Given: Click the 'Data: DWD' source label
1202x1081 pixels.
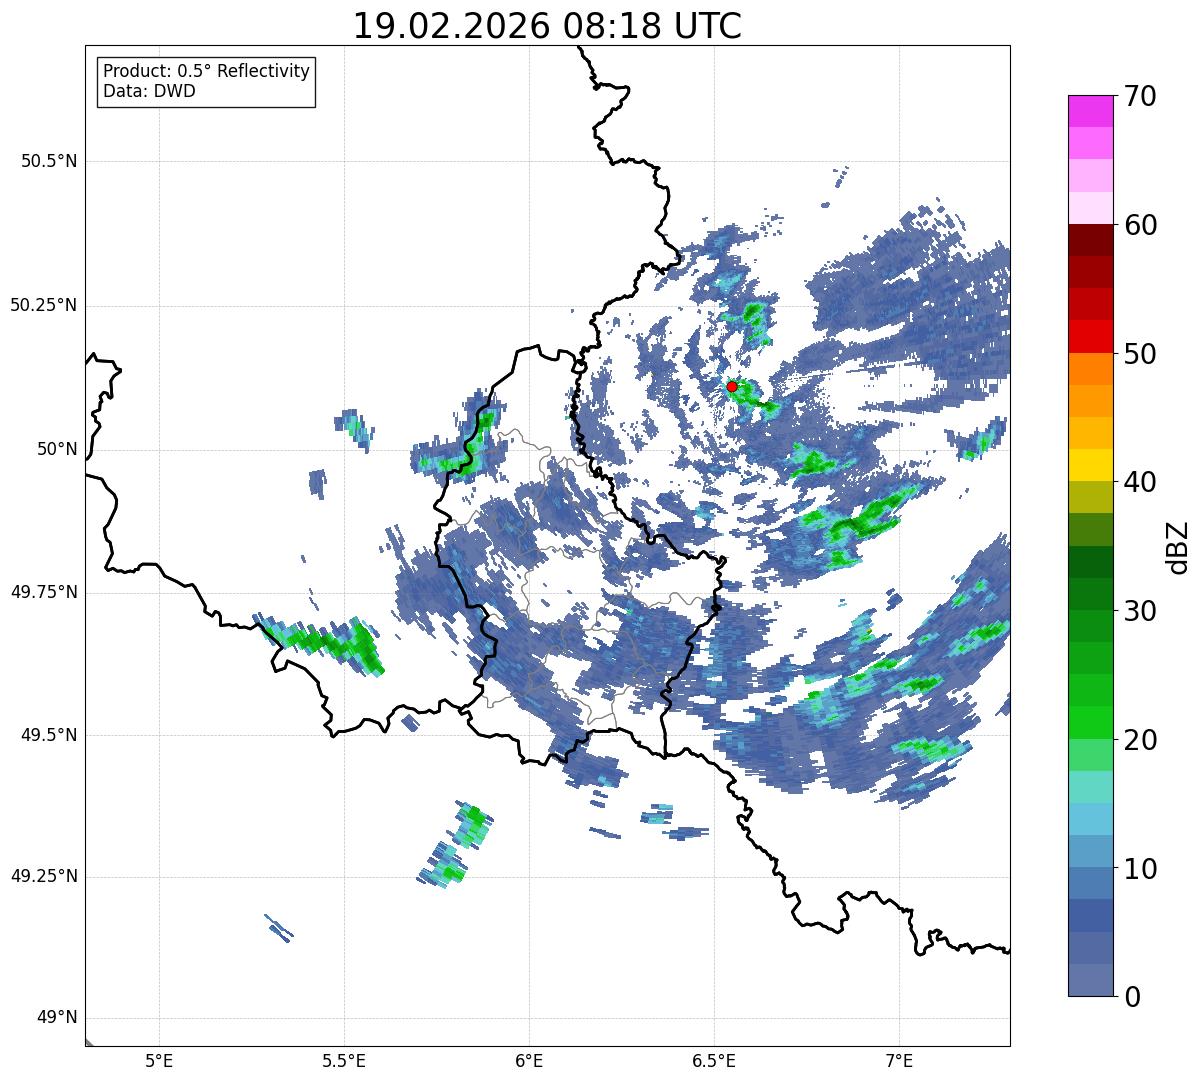Looking at the screenshot, I should (x=149, y=91).
